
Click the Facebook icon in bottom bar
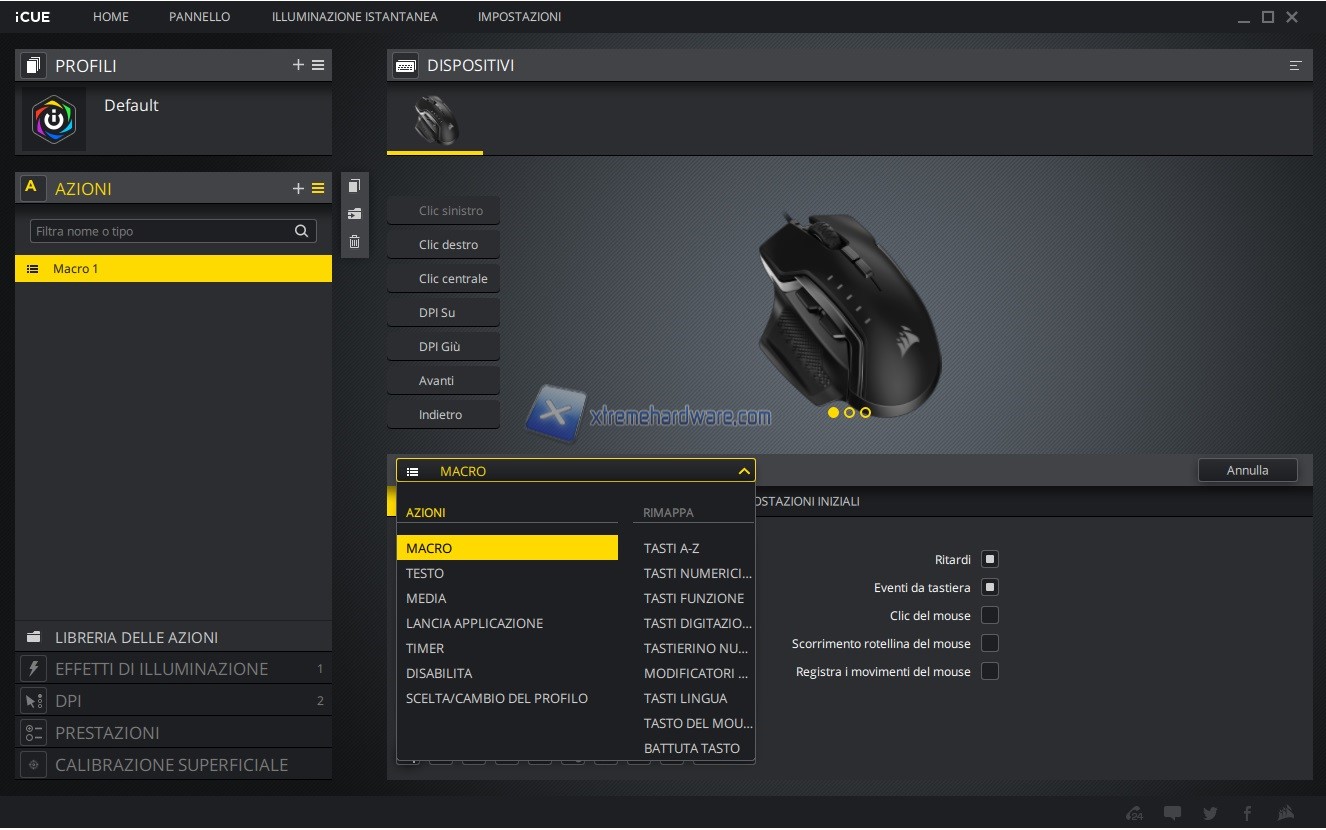(1247, 813)
